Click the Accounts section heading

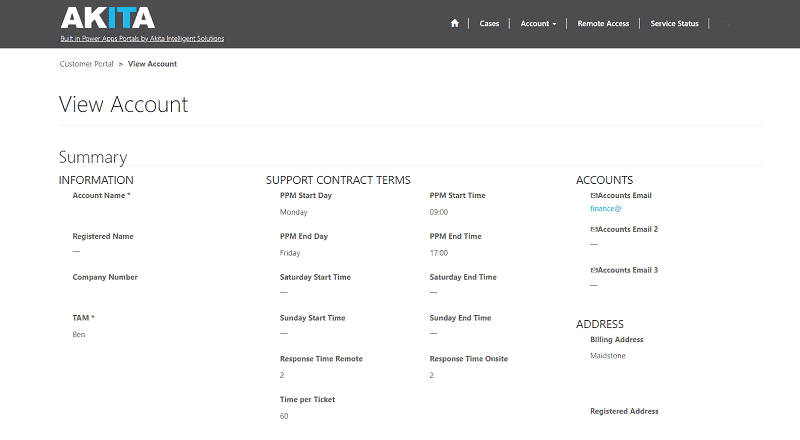[x=605, y=180]
